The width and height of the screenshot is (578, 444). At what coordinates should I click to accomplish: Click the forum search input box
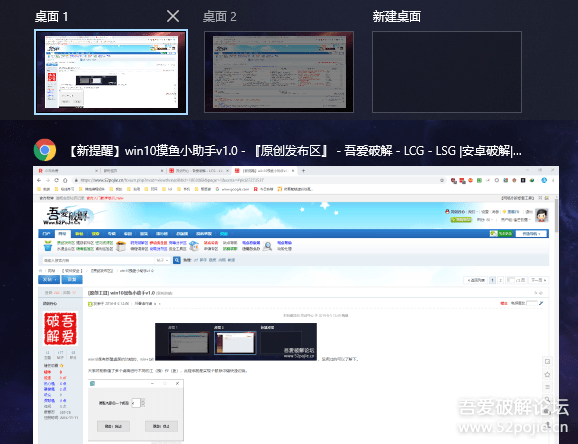[98, 260]
